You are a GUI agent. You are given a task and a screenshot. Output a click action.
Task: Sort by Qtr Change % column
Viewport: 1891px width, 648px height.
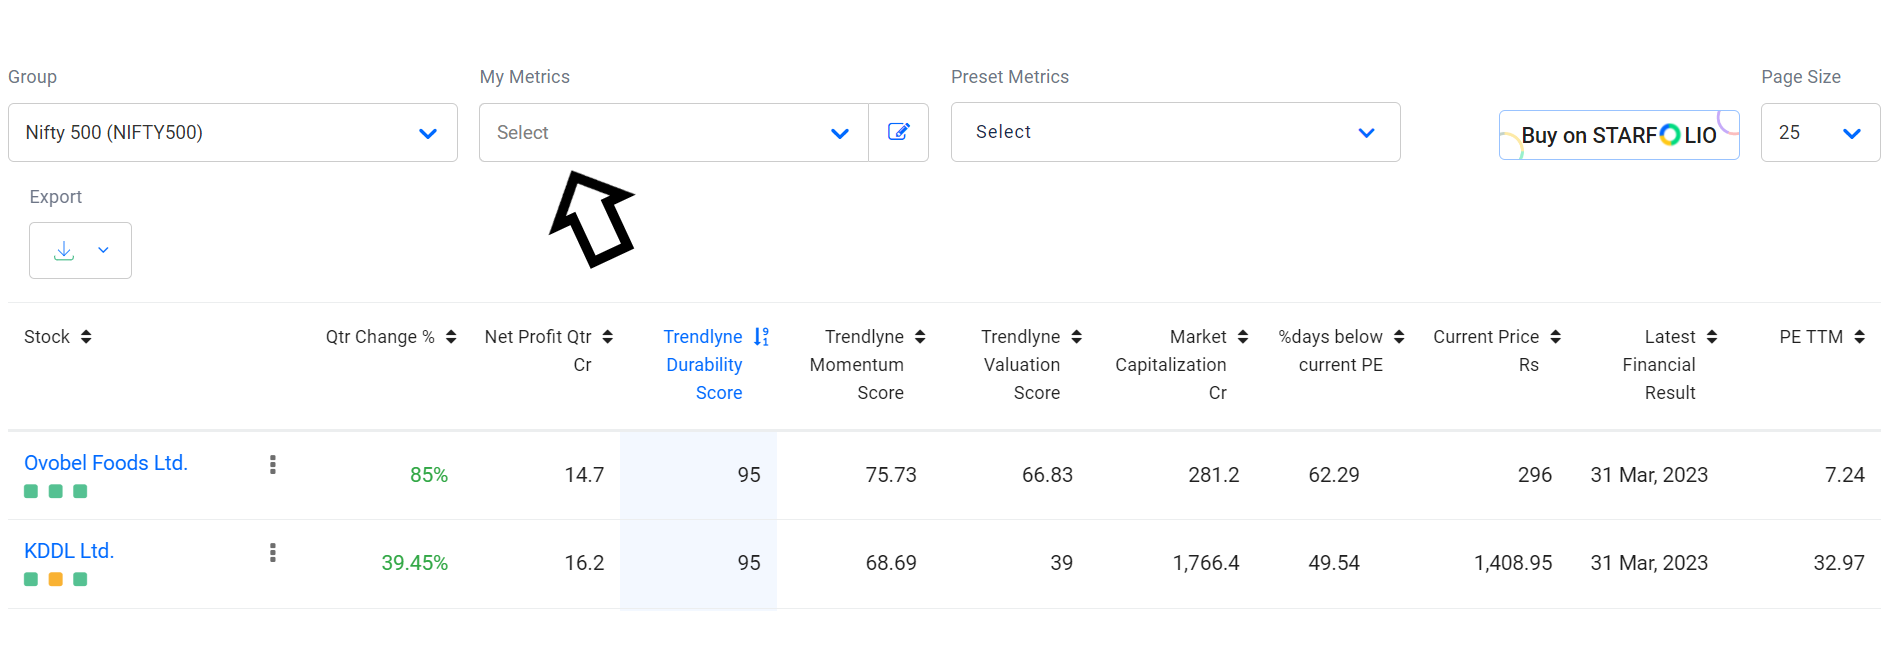click(451, 337)
